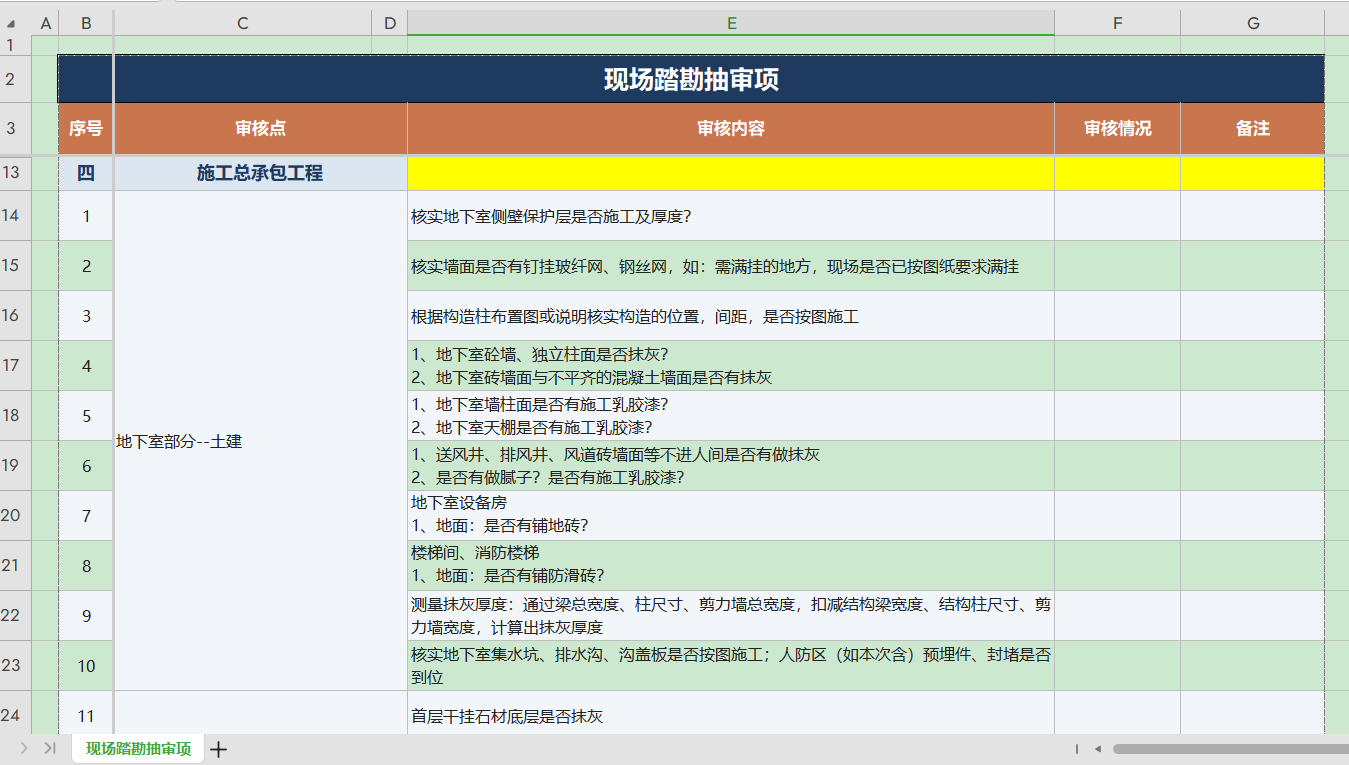Click the 审核内容 header cell
The width and height of the screenshot is (1349, 765).
(x=731, y=129)
